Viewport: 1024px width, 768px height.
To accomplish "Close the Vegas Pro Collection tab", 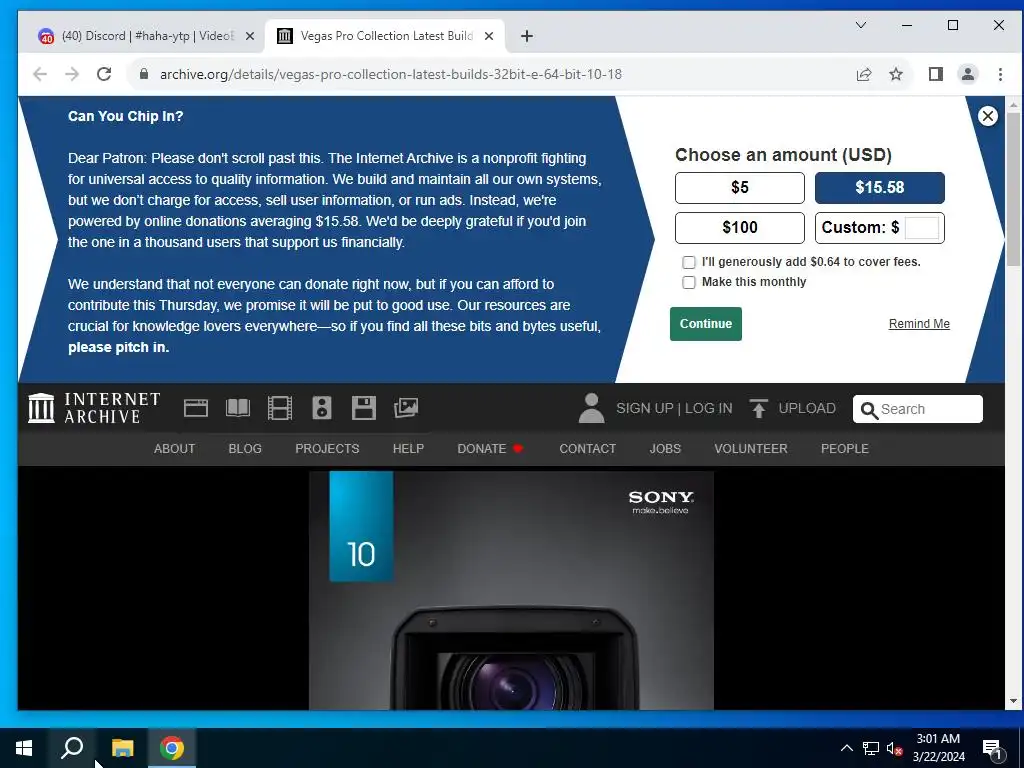I will click(x=488, y=36).
